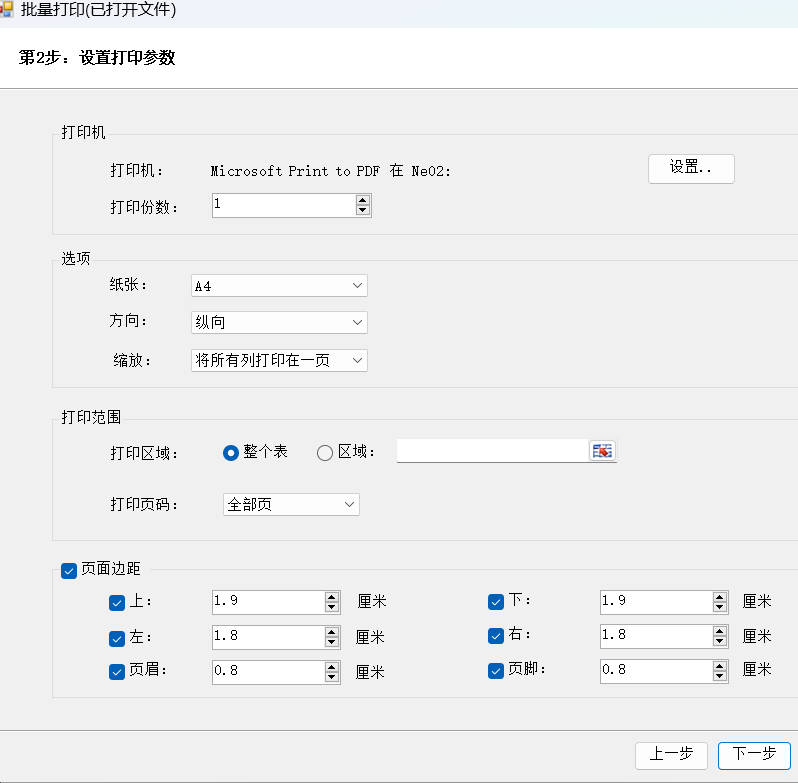
Task: Expand the 打印页码 全部页 dropdown
Action: point(290,505)
